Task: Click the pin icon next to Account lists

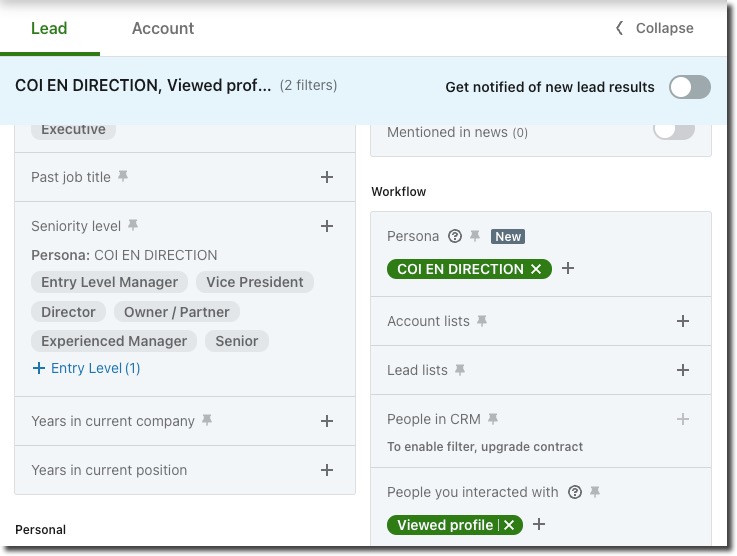Action: click(x=482, y=321)
